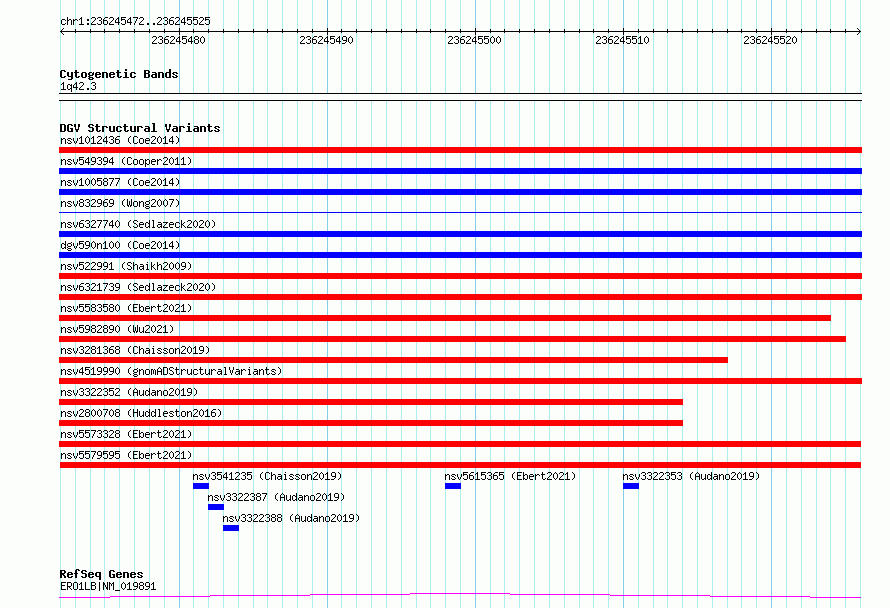Click ruler position 236245480
The height and width of the screenshot is (608, 890).
(178, 40)
